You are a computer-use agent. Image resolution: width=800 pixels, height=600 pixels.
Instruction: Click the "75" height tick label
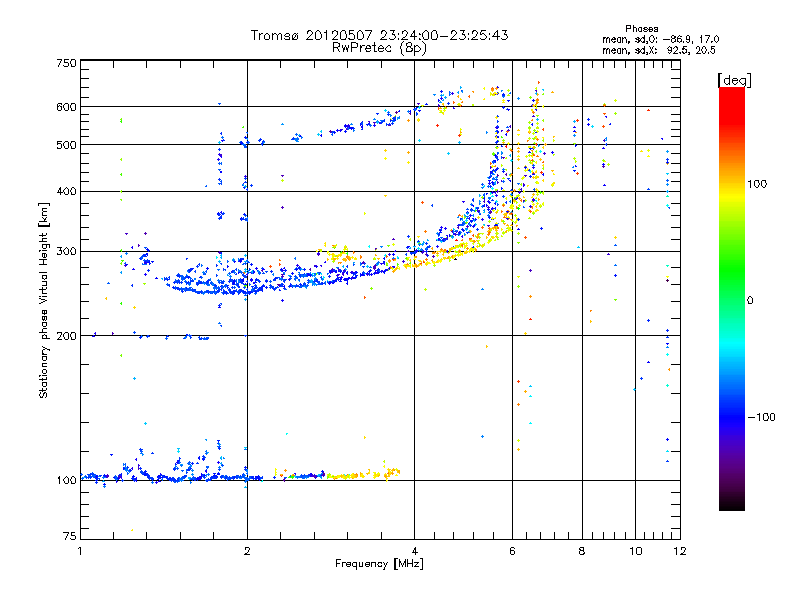pos(70,536)
